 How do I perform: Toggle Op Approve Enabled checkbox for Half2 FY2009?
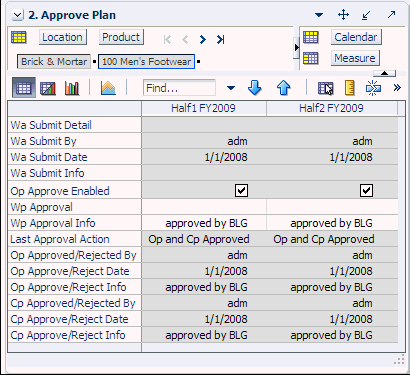[x=366, y=191]
